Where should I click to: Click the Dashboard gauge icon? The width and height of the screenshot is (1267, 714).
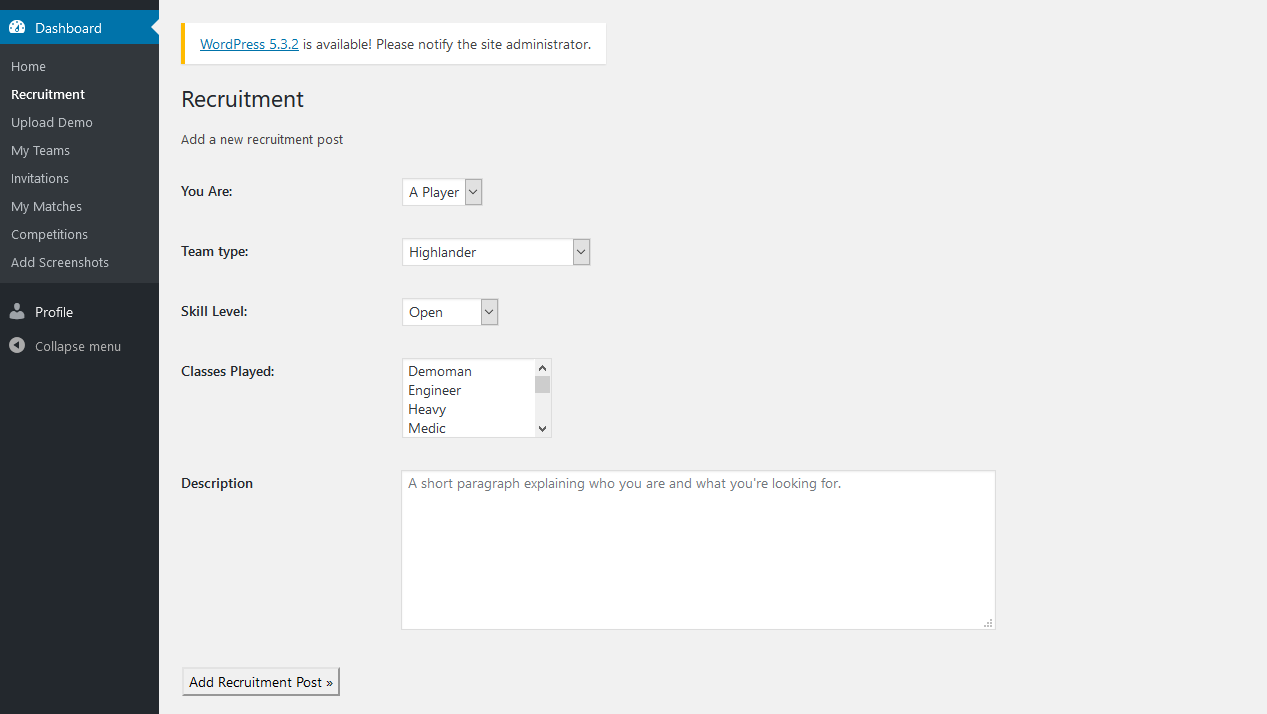tap(17, 28)
